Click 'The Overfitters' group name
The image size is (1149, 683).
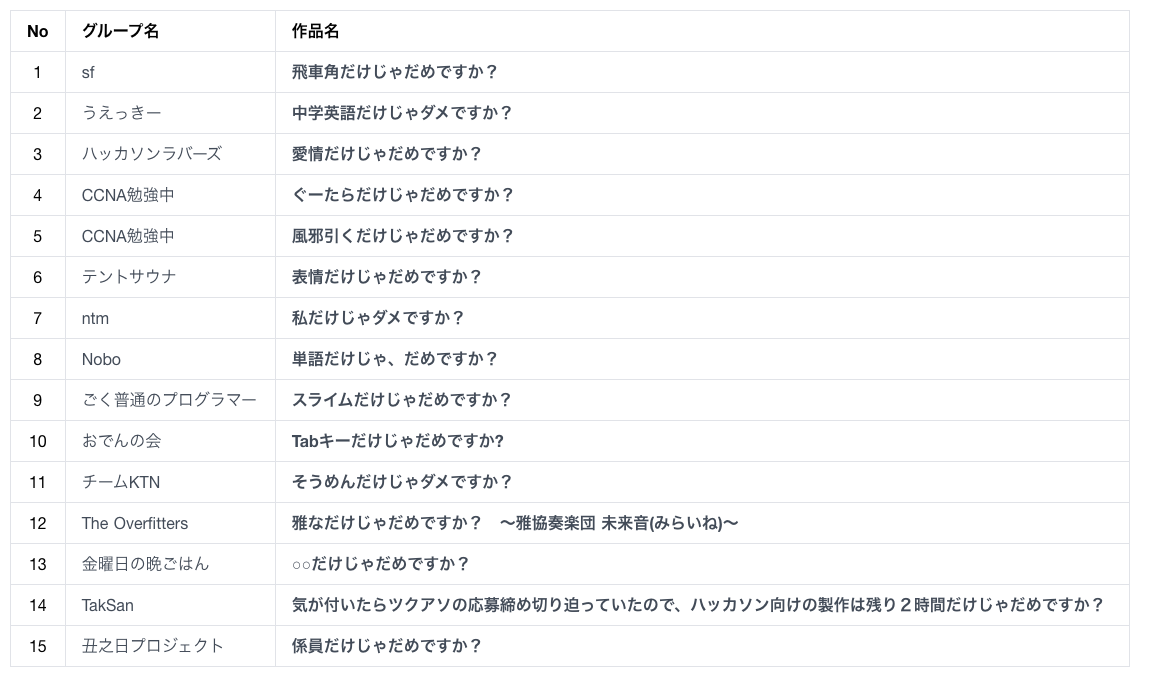click(x=135, y=523)
